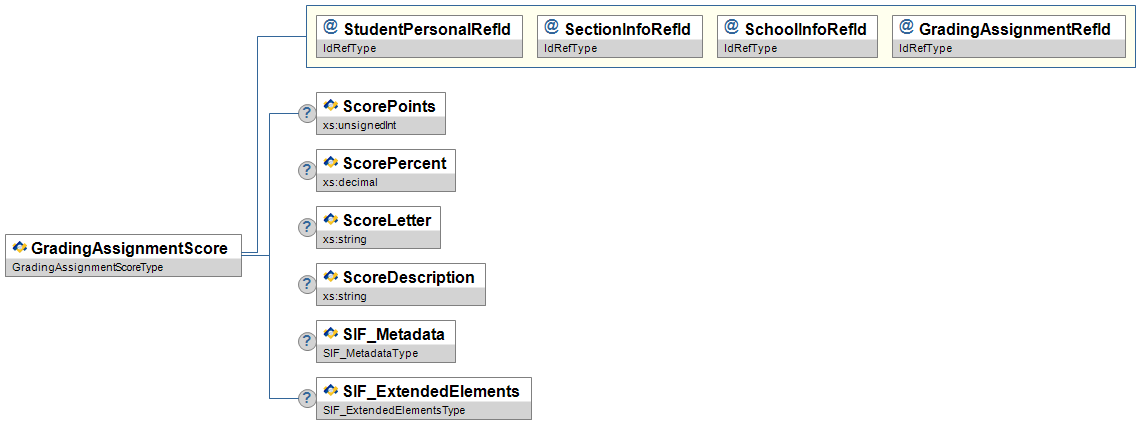
Task: Click the ScorePoints element icon
Action: 331,105
